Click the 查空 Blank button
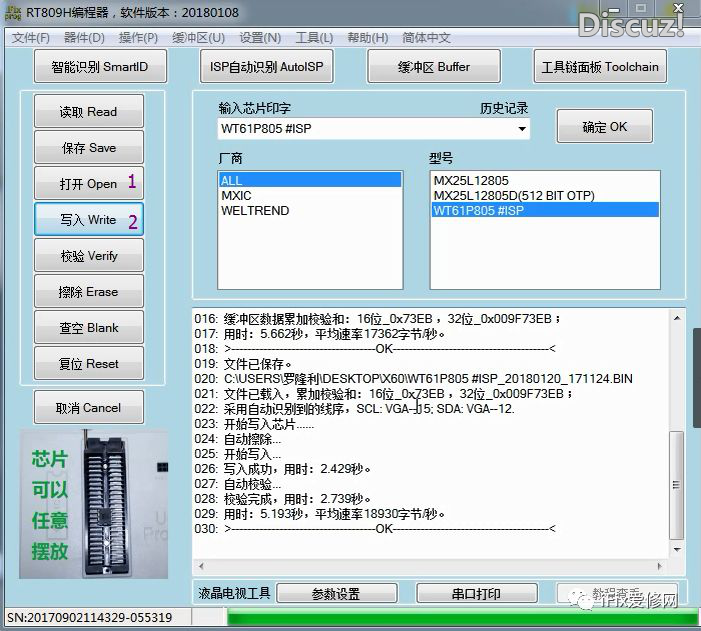 (x=89, y=328)
